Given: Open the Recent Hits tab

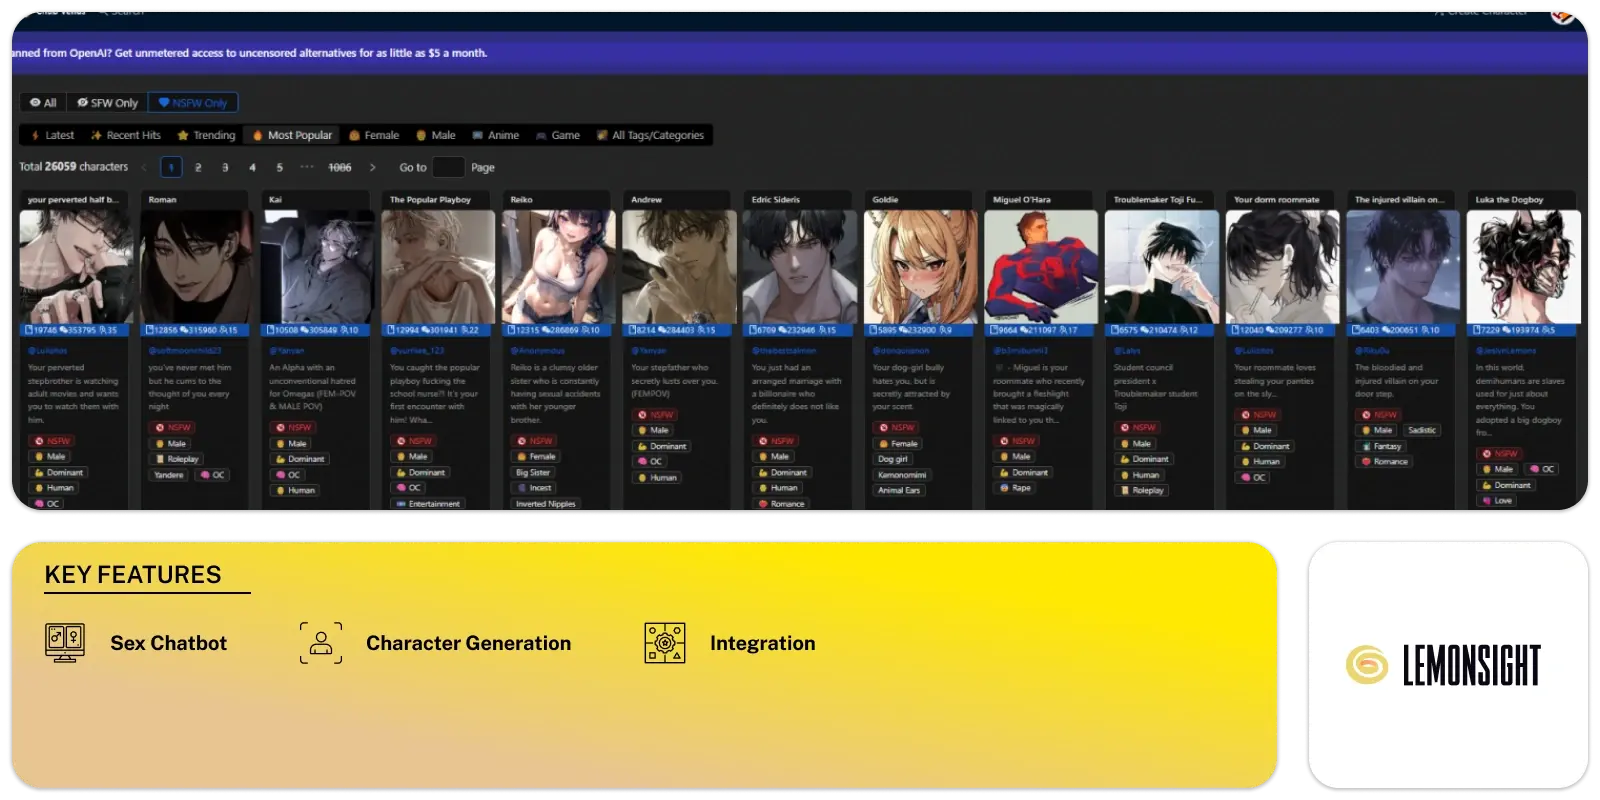Looking at the screenshot, I should pos(125,135).
